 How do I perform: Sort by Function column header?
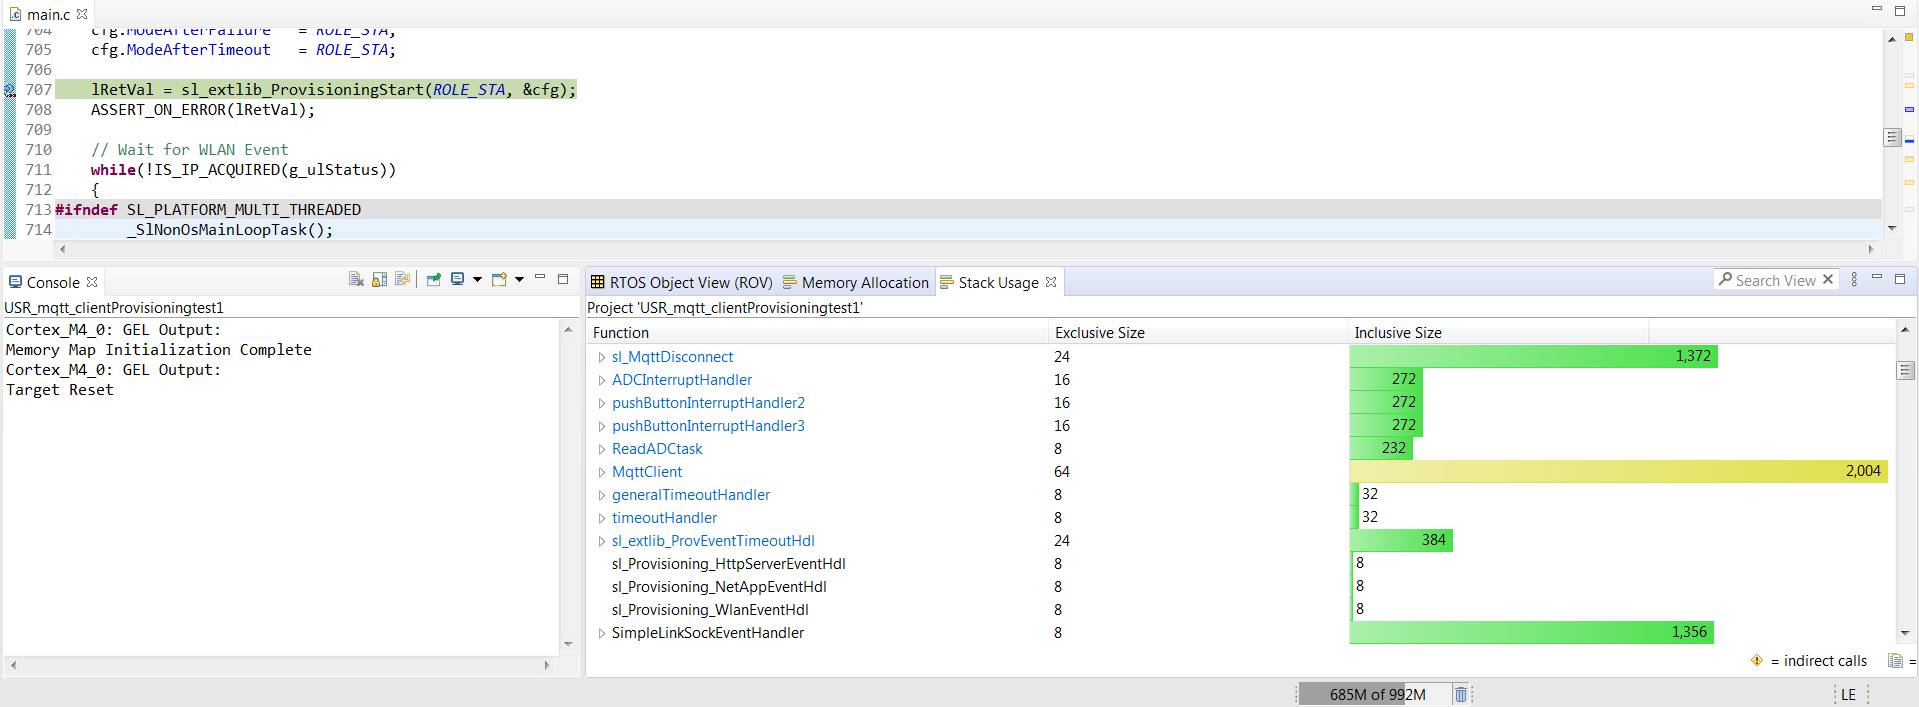pos(818,333)
